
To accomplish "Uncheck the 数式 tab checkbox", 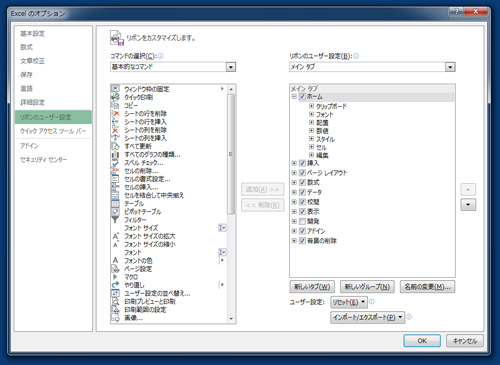I will (302, 182).
